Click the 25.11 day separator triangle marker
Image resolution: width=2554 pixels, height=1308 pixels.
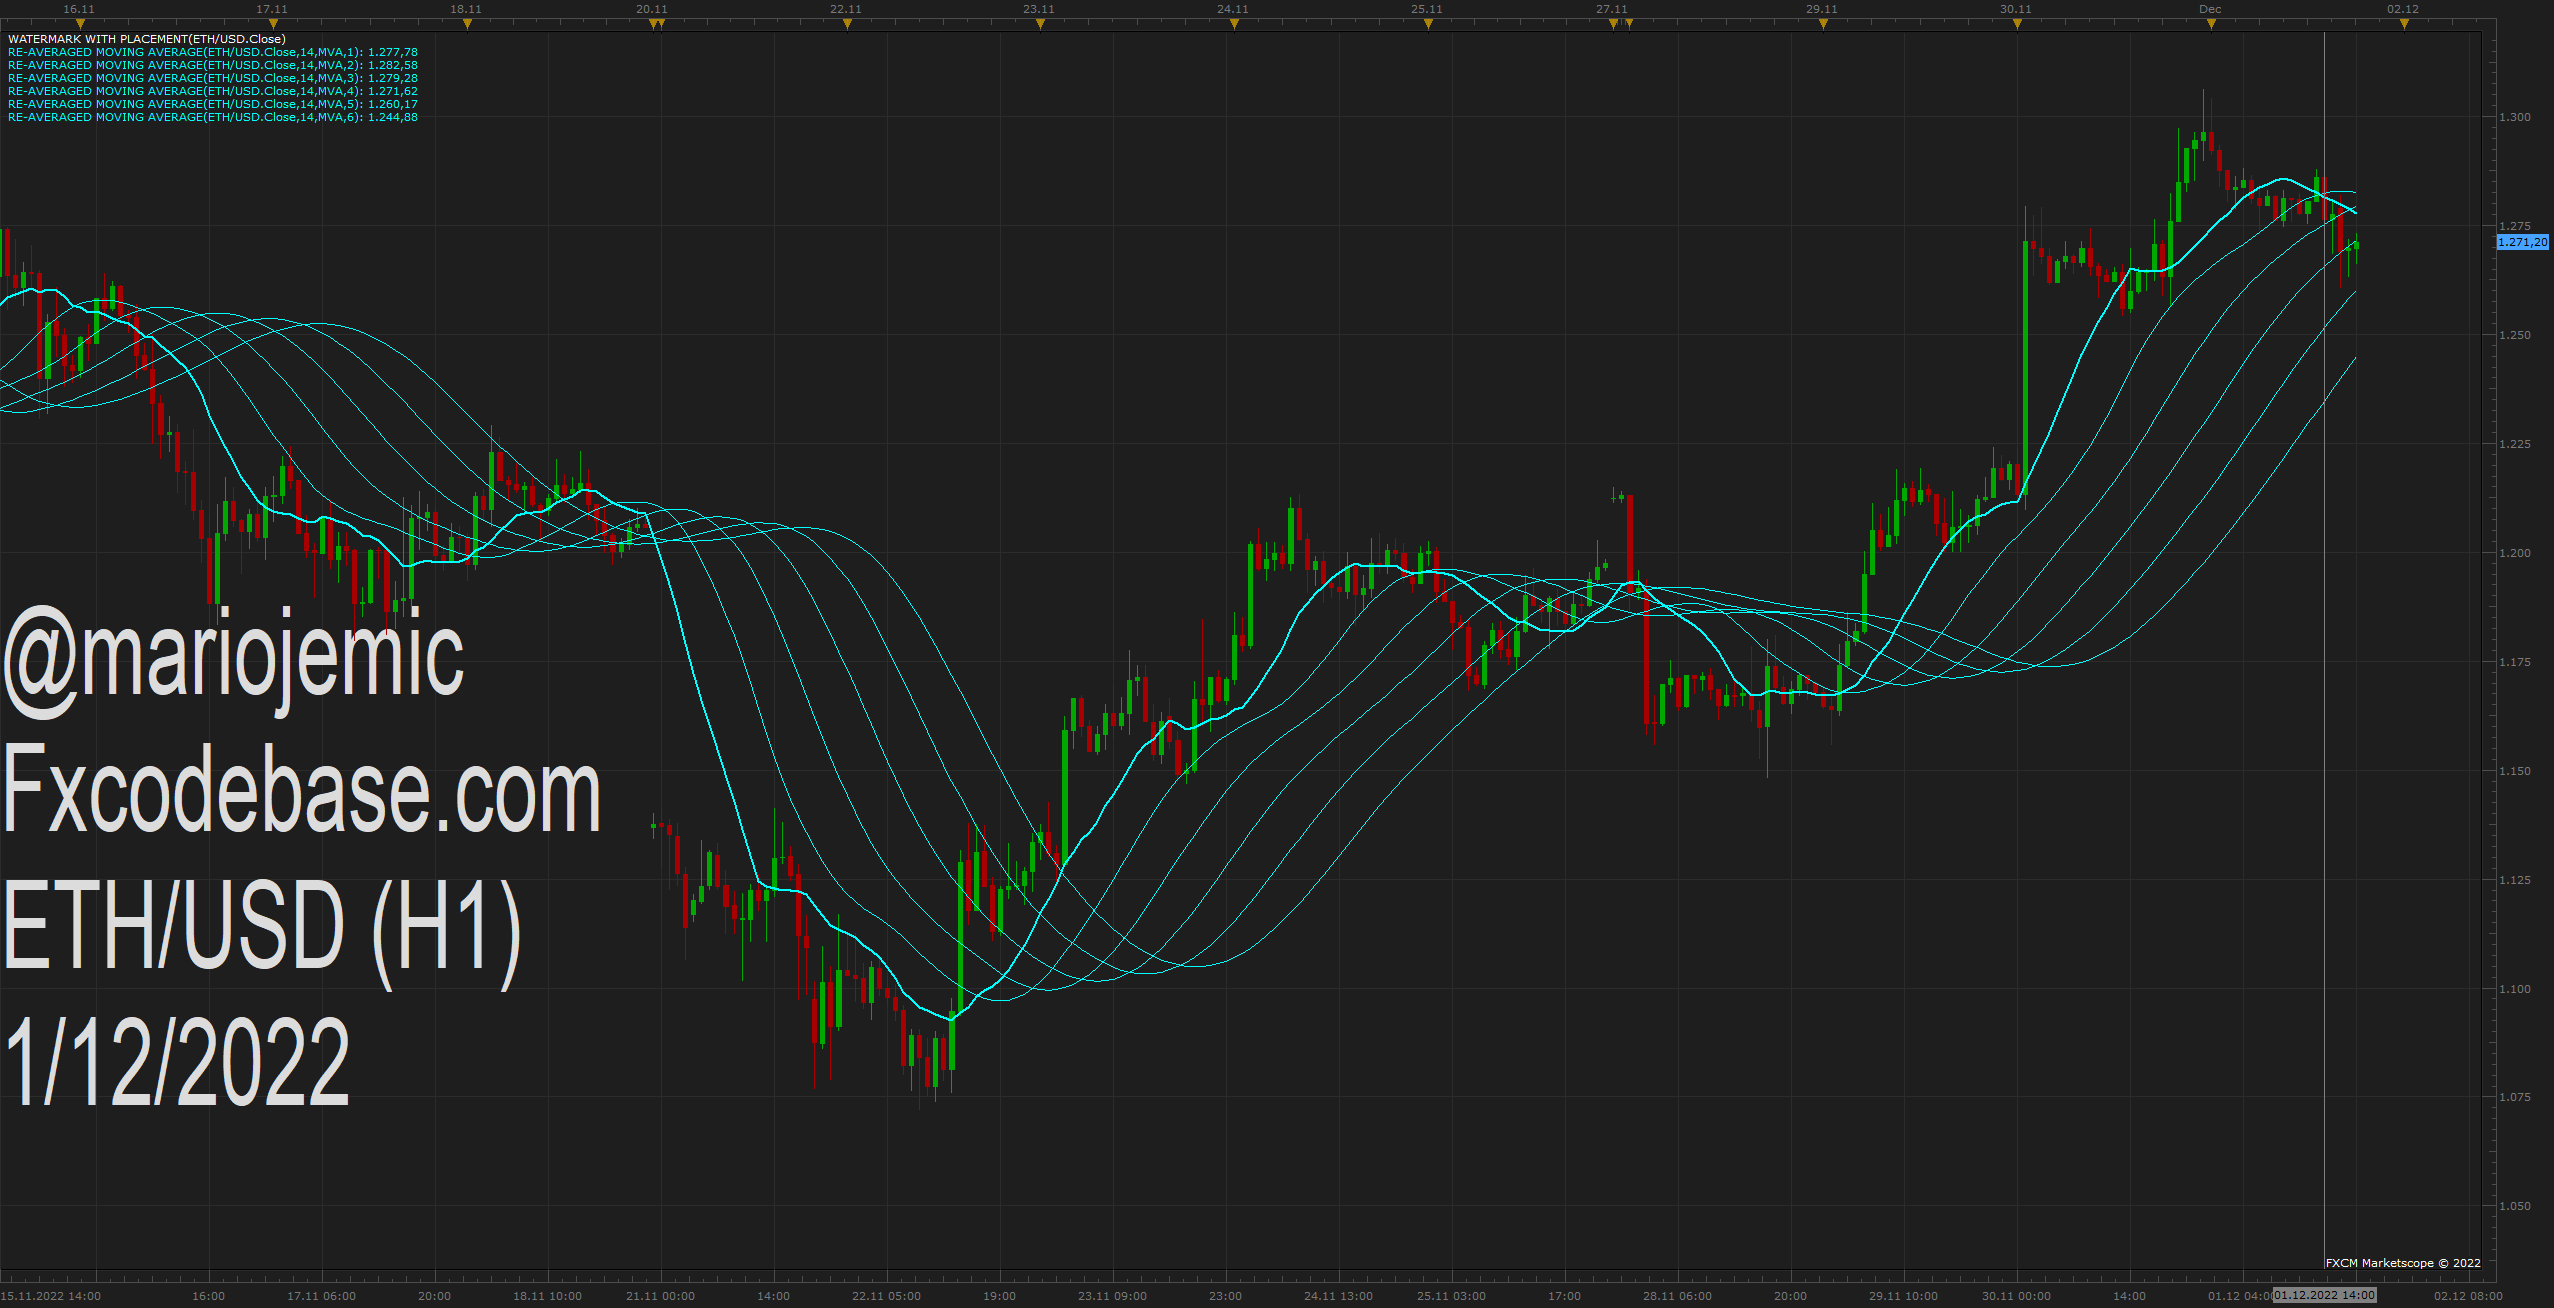pyautogui.click(x=1428, y=25)
